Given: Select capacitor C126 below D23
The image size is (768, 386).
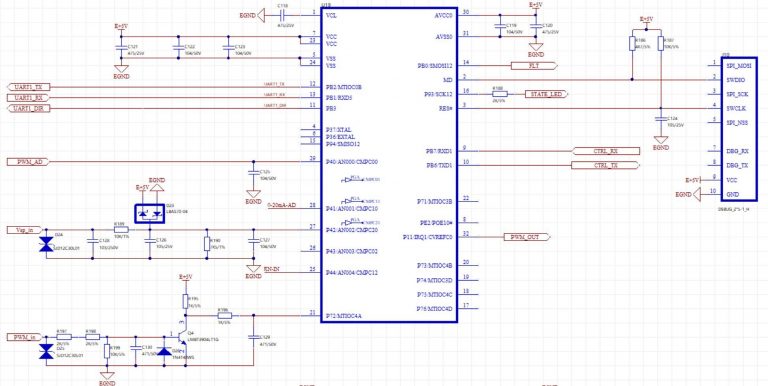Looking at the screenshot, I should click(x=150, y=241).
